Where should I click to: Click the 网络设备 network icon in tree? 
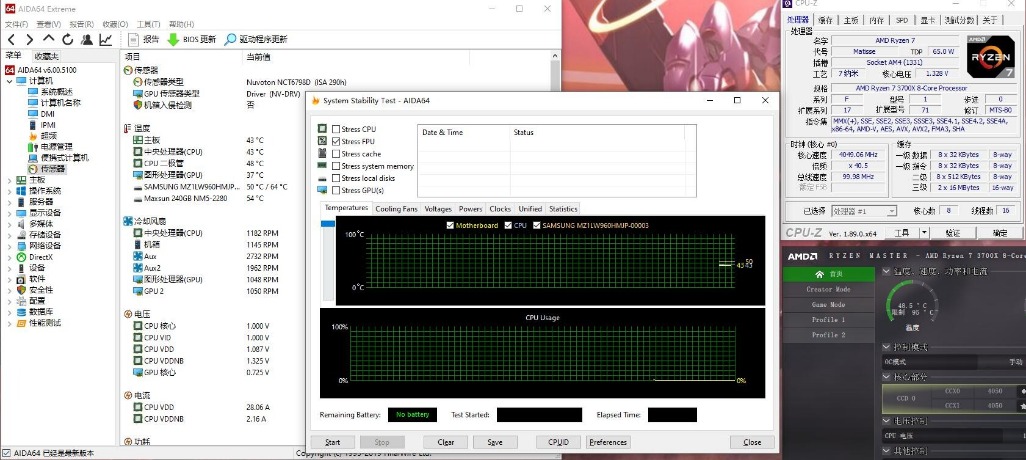[x=22, y=246]
